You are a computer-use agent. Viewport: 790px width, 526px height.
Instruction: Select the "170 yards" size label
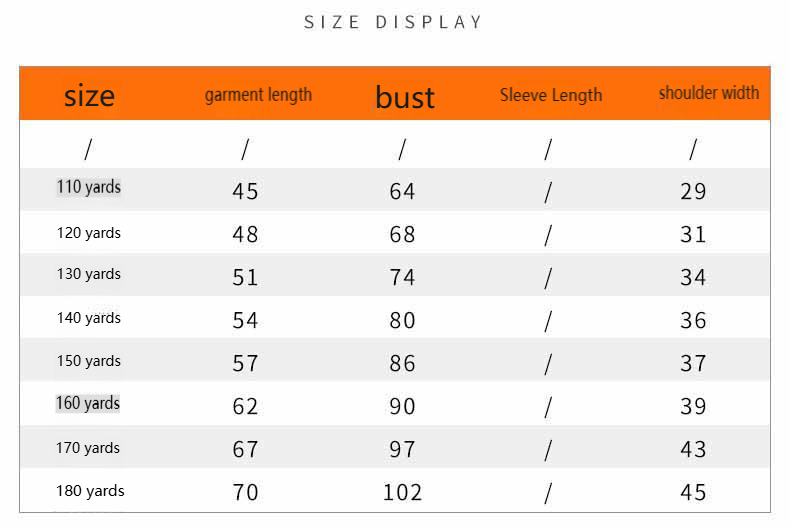pyautogui.click(x=89, y=448)
